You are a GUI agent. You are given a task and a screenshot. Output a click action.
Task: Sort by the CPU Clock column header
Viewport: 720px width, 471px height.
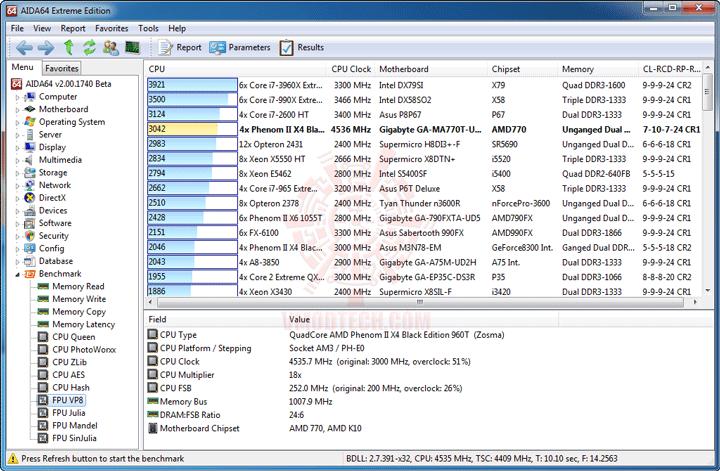pyautogui.click(x=350, y=69)
